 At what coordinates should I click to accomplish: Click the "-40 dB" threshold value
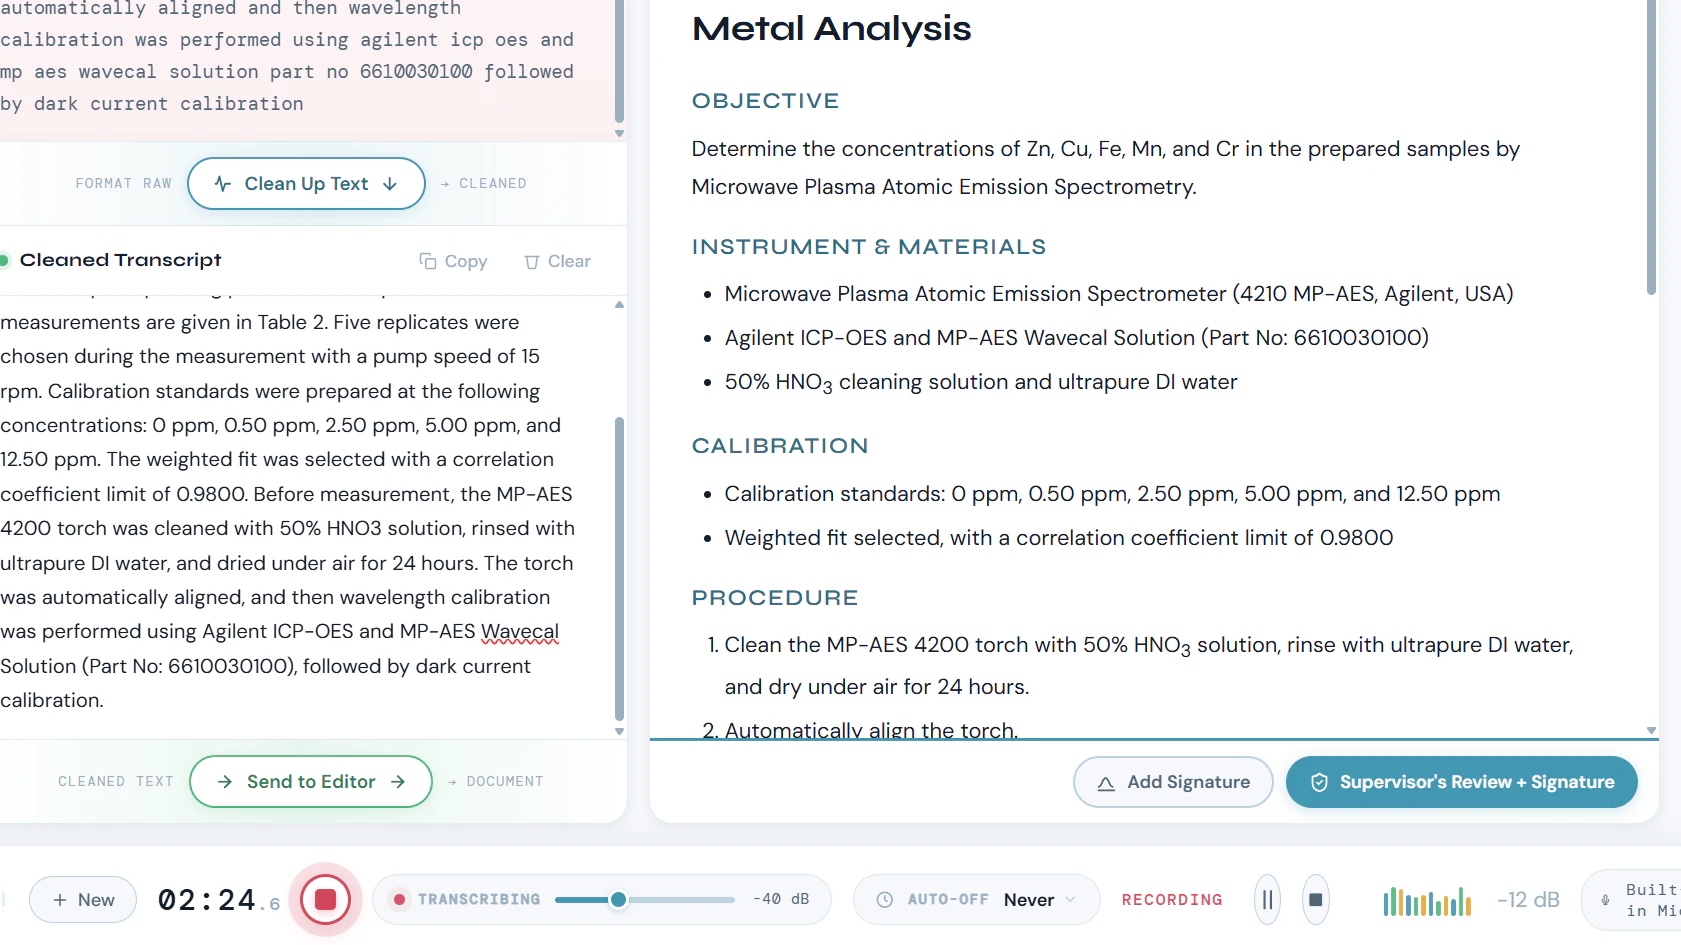tap(781, 899)
